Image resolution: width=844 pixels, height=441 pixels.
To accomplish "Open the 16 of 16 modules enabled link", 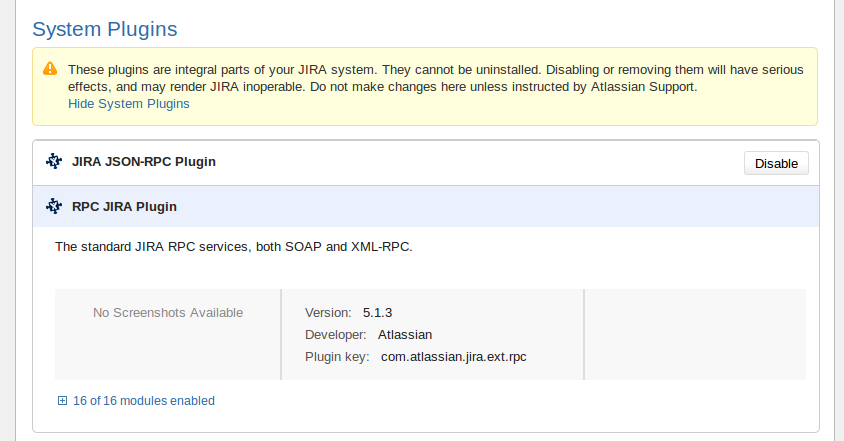I will point(144,401).
